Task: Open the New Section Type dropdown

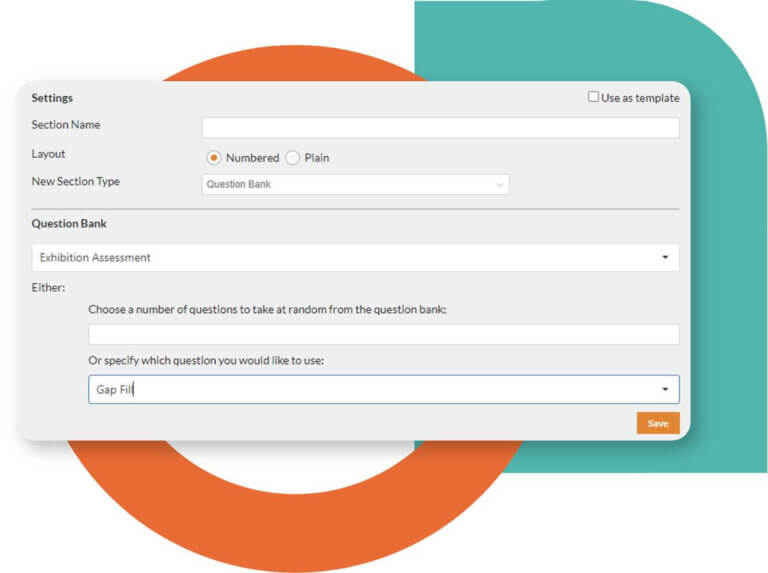Action: point(355,184)
